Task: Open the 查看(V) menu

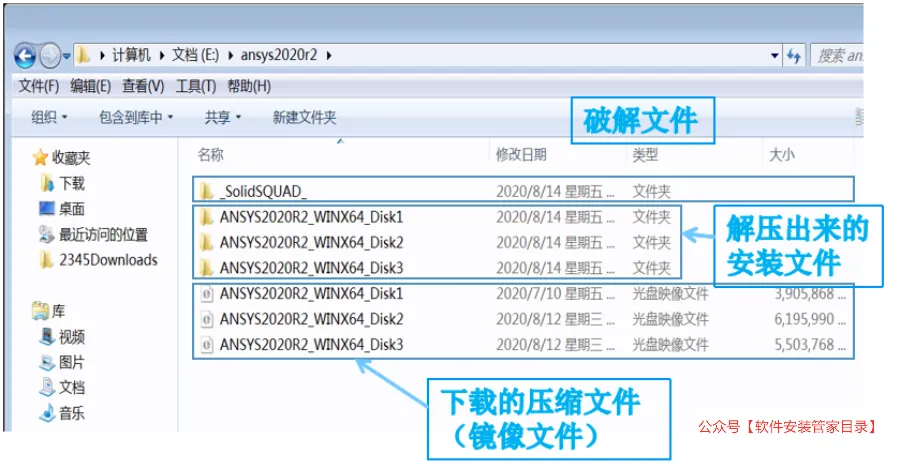Action: pos(143,86)
